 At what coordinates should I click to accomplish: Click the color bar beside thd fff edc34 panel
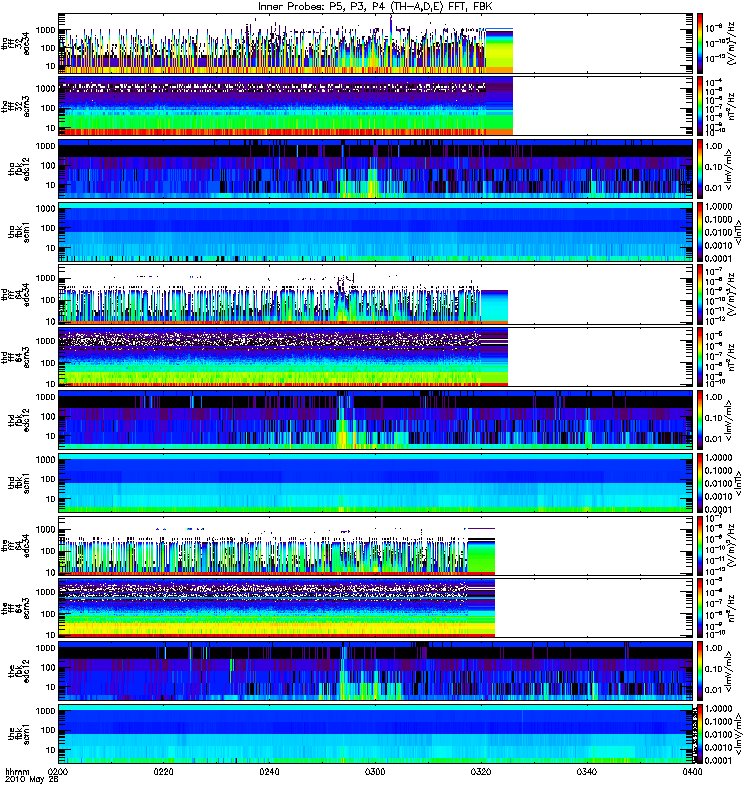coord(700,294)
